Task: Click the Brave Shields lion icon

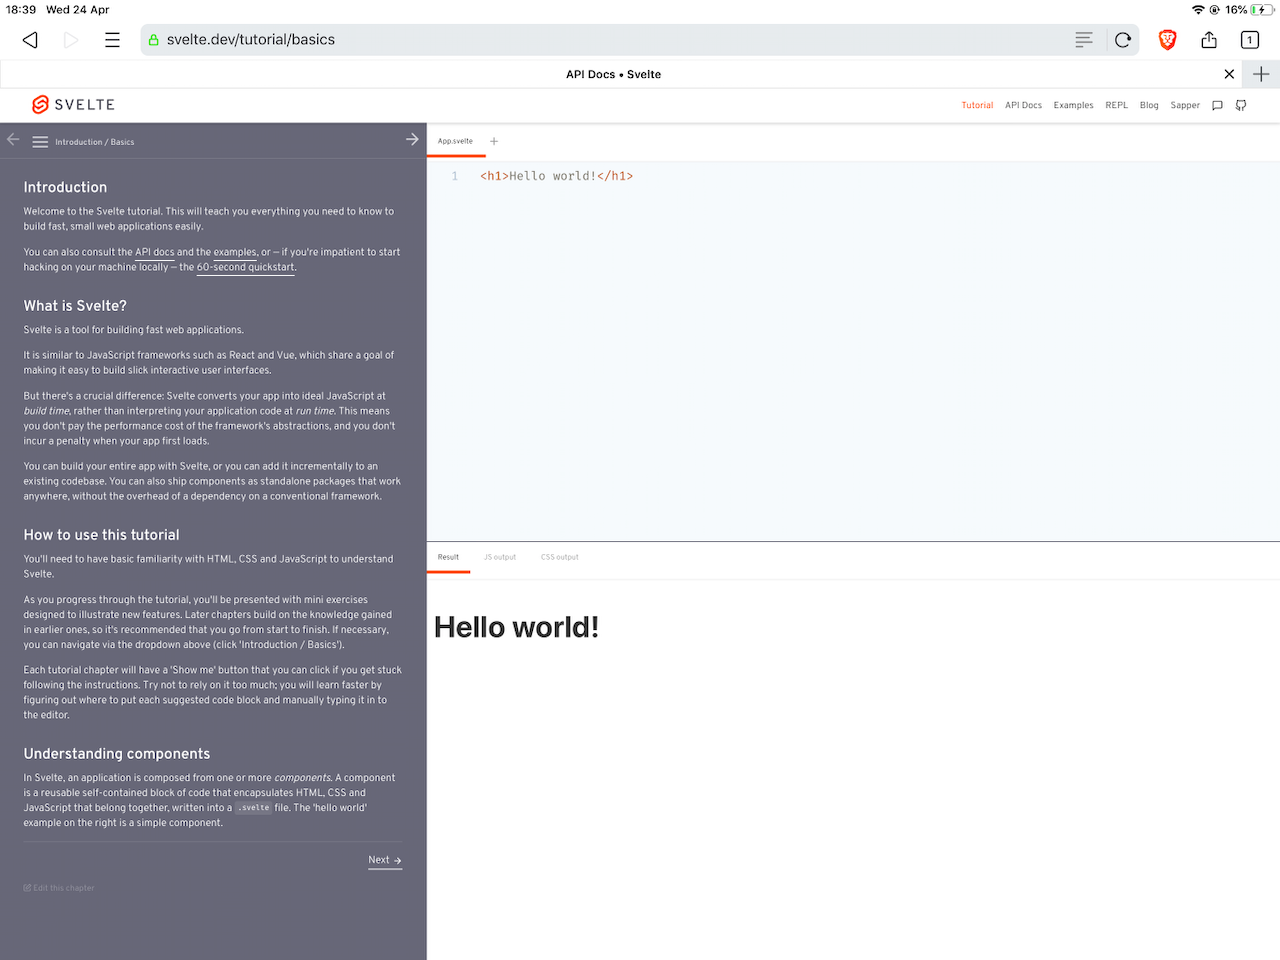Action: [x=1167, y=40]
